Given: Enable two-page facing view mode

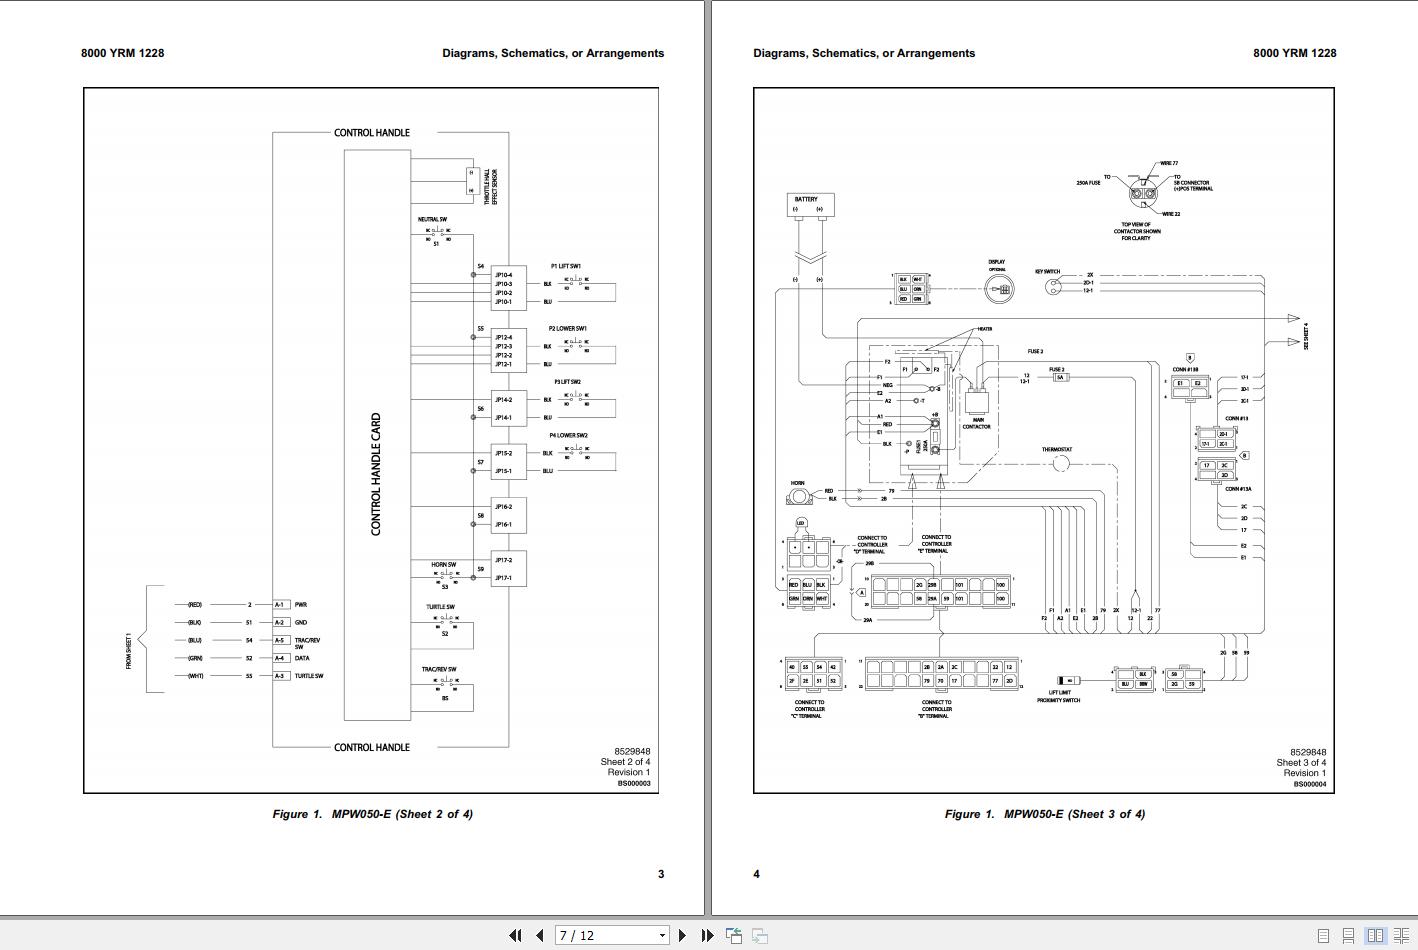Looking at the screenshot, I should point(1377,935).
